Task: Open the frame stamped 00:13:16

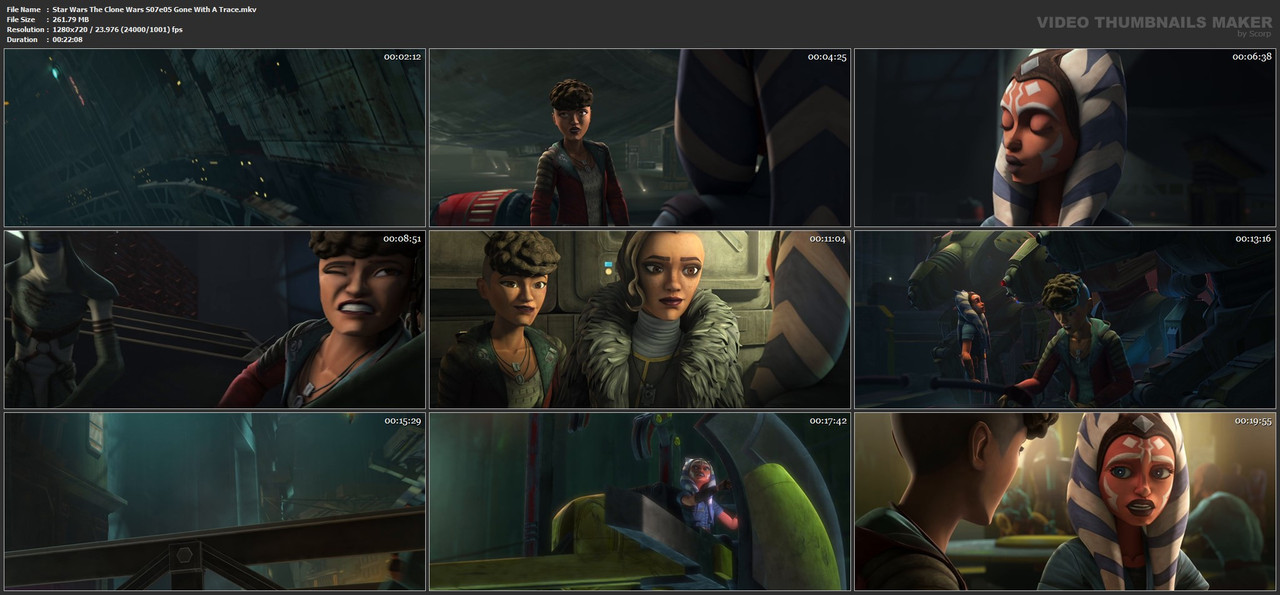Action: [1065, 319]
